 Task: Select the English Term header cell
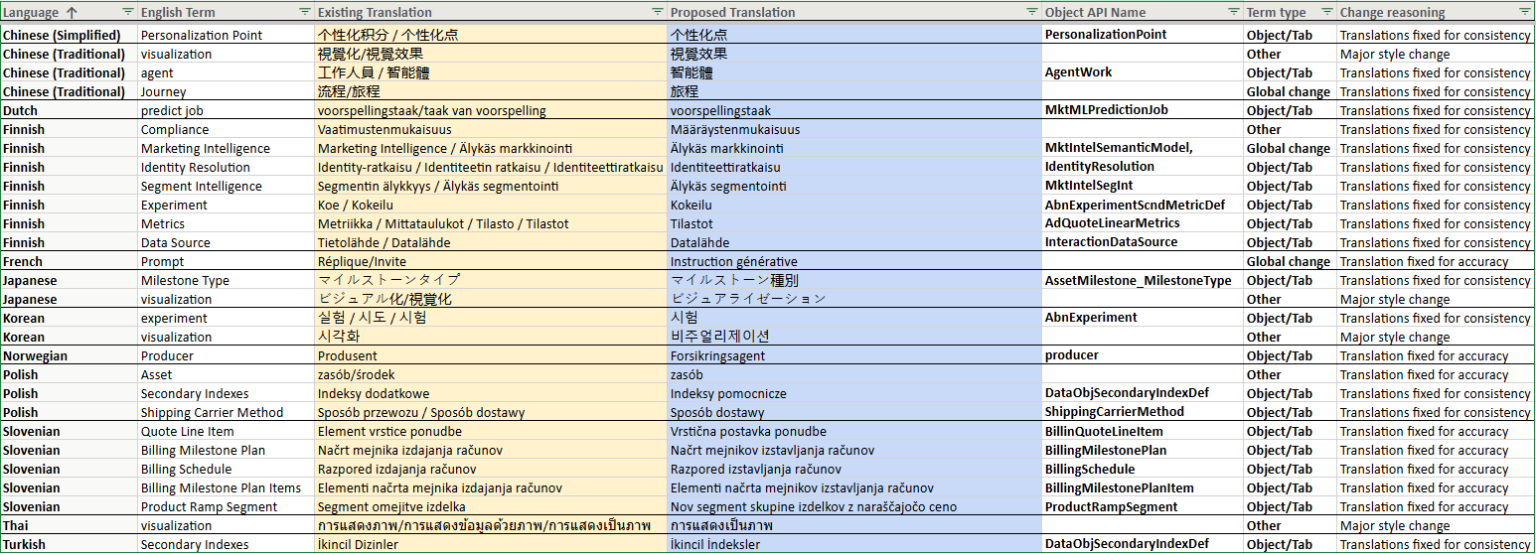(x=226, y=13)
